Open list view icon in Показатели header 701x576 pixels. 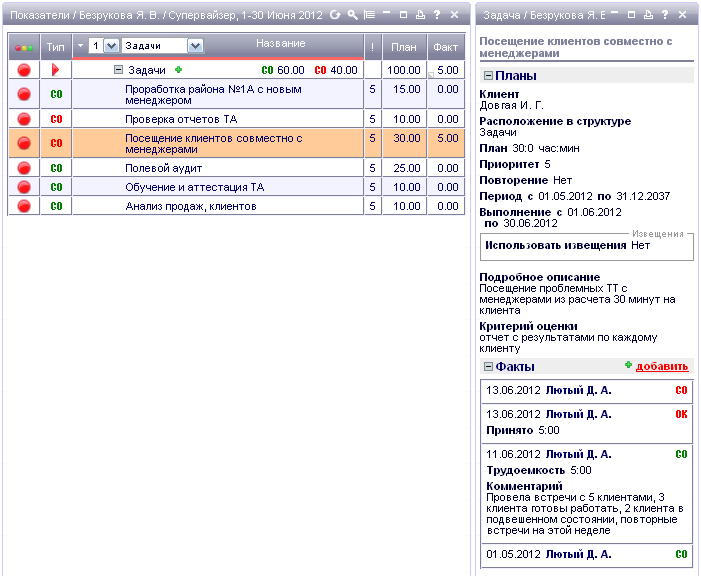[369, 15]
